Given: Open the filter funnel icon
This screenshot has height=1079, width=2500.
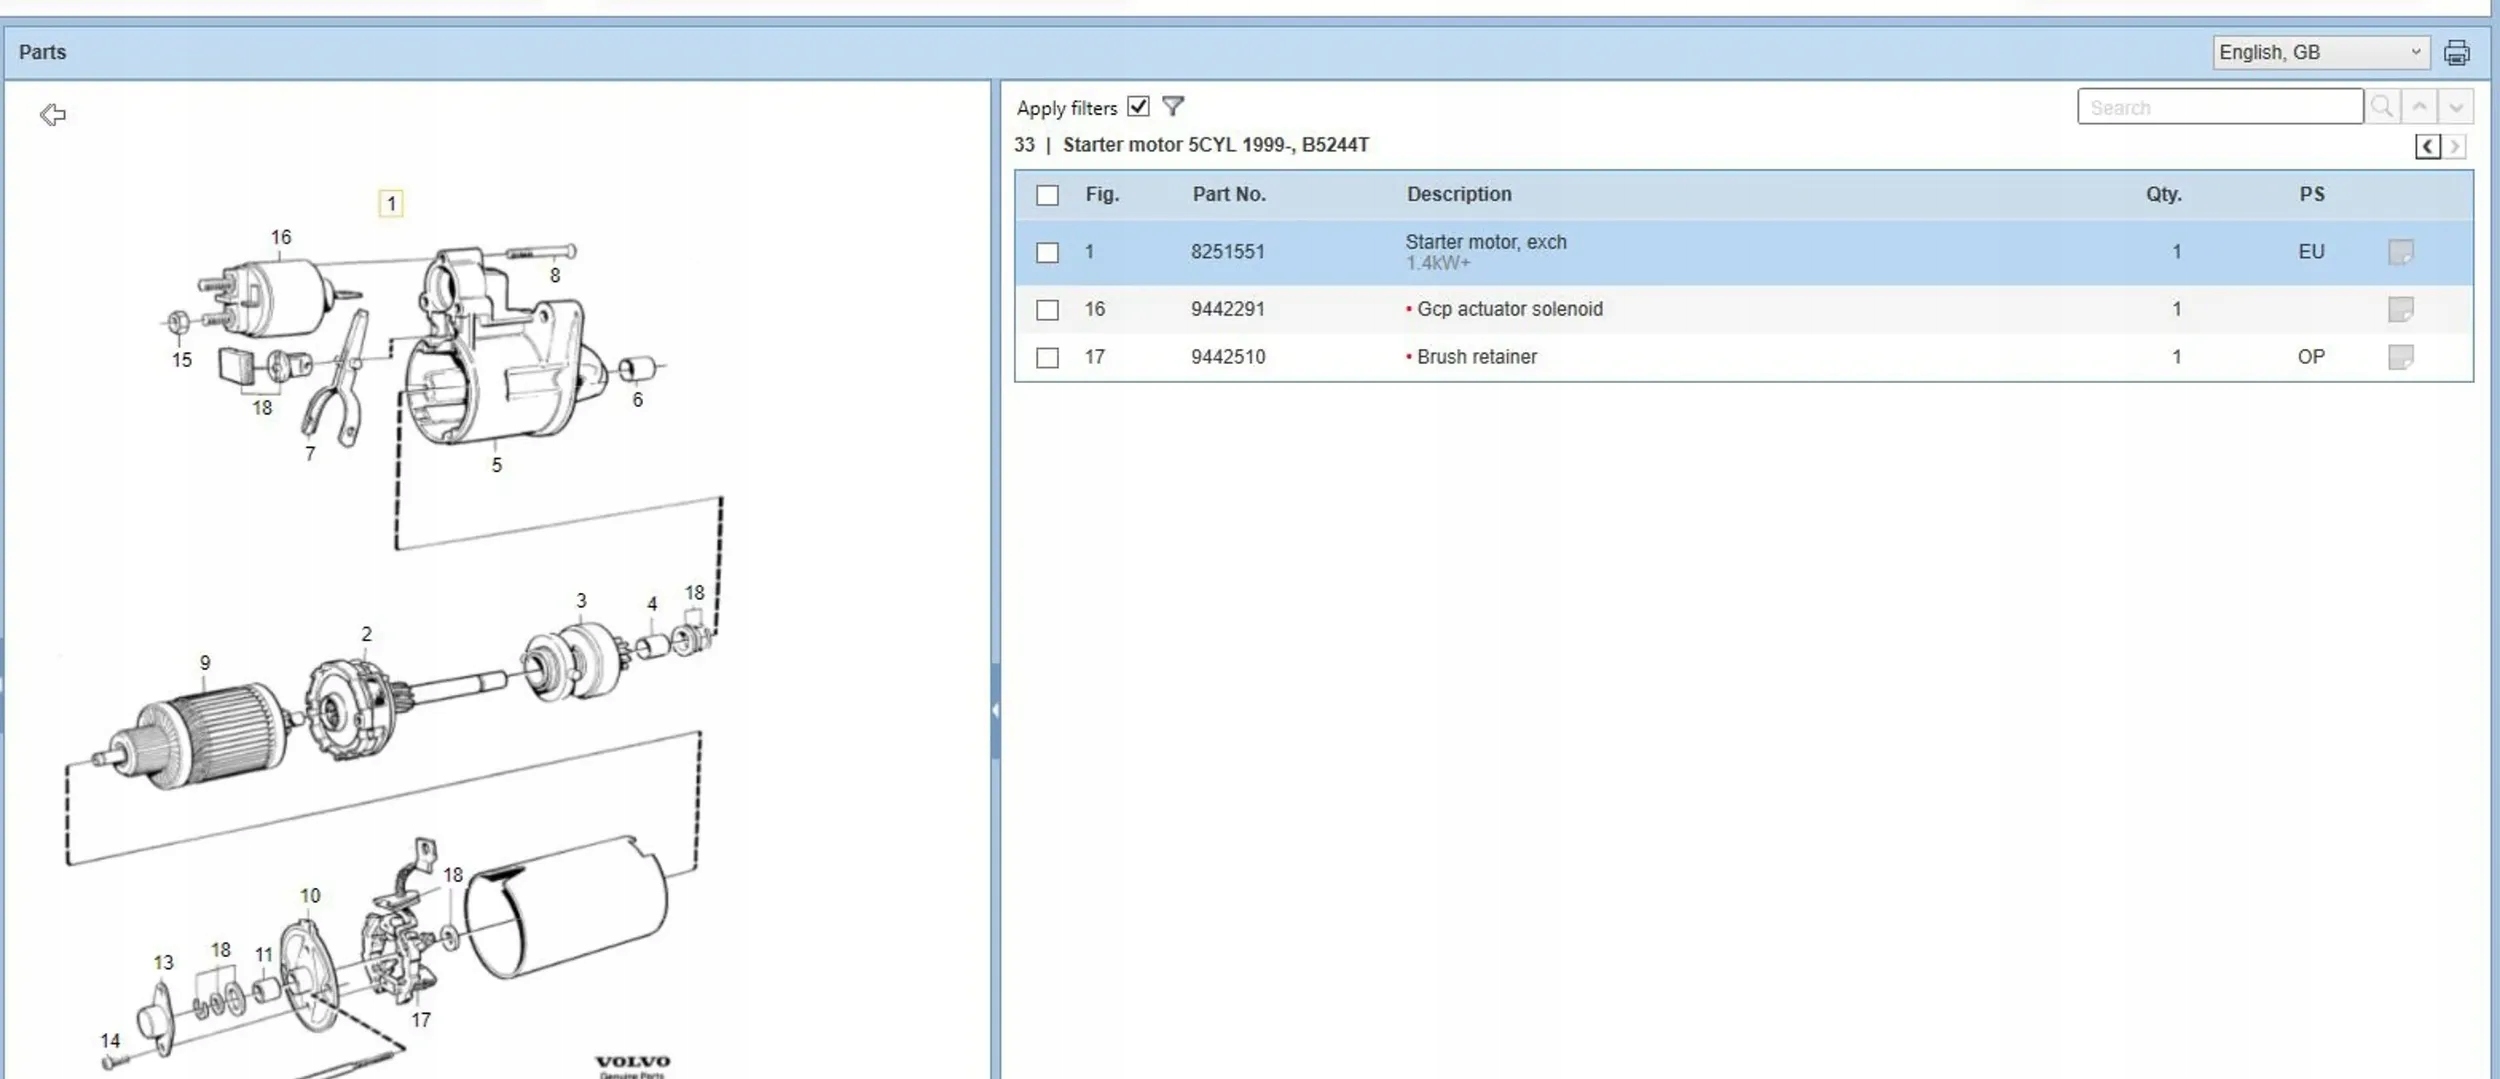Looking at the screenshot, I should coord(1173,106).
